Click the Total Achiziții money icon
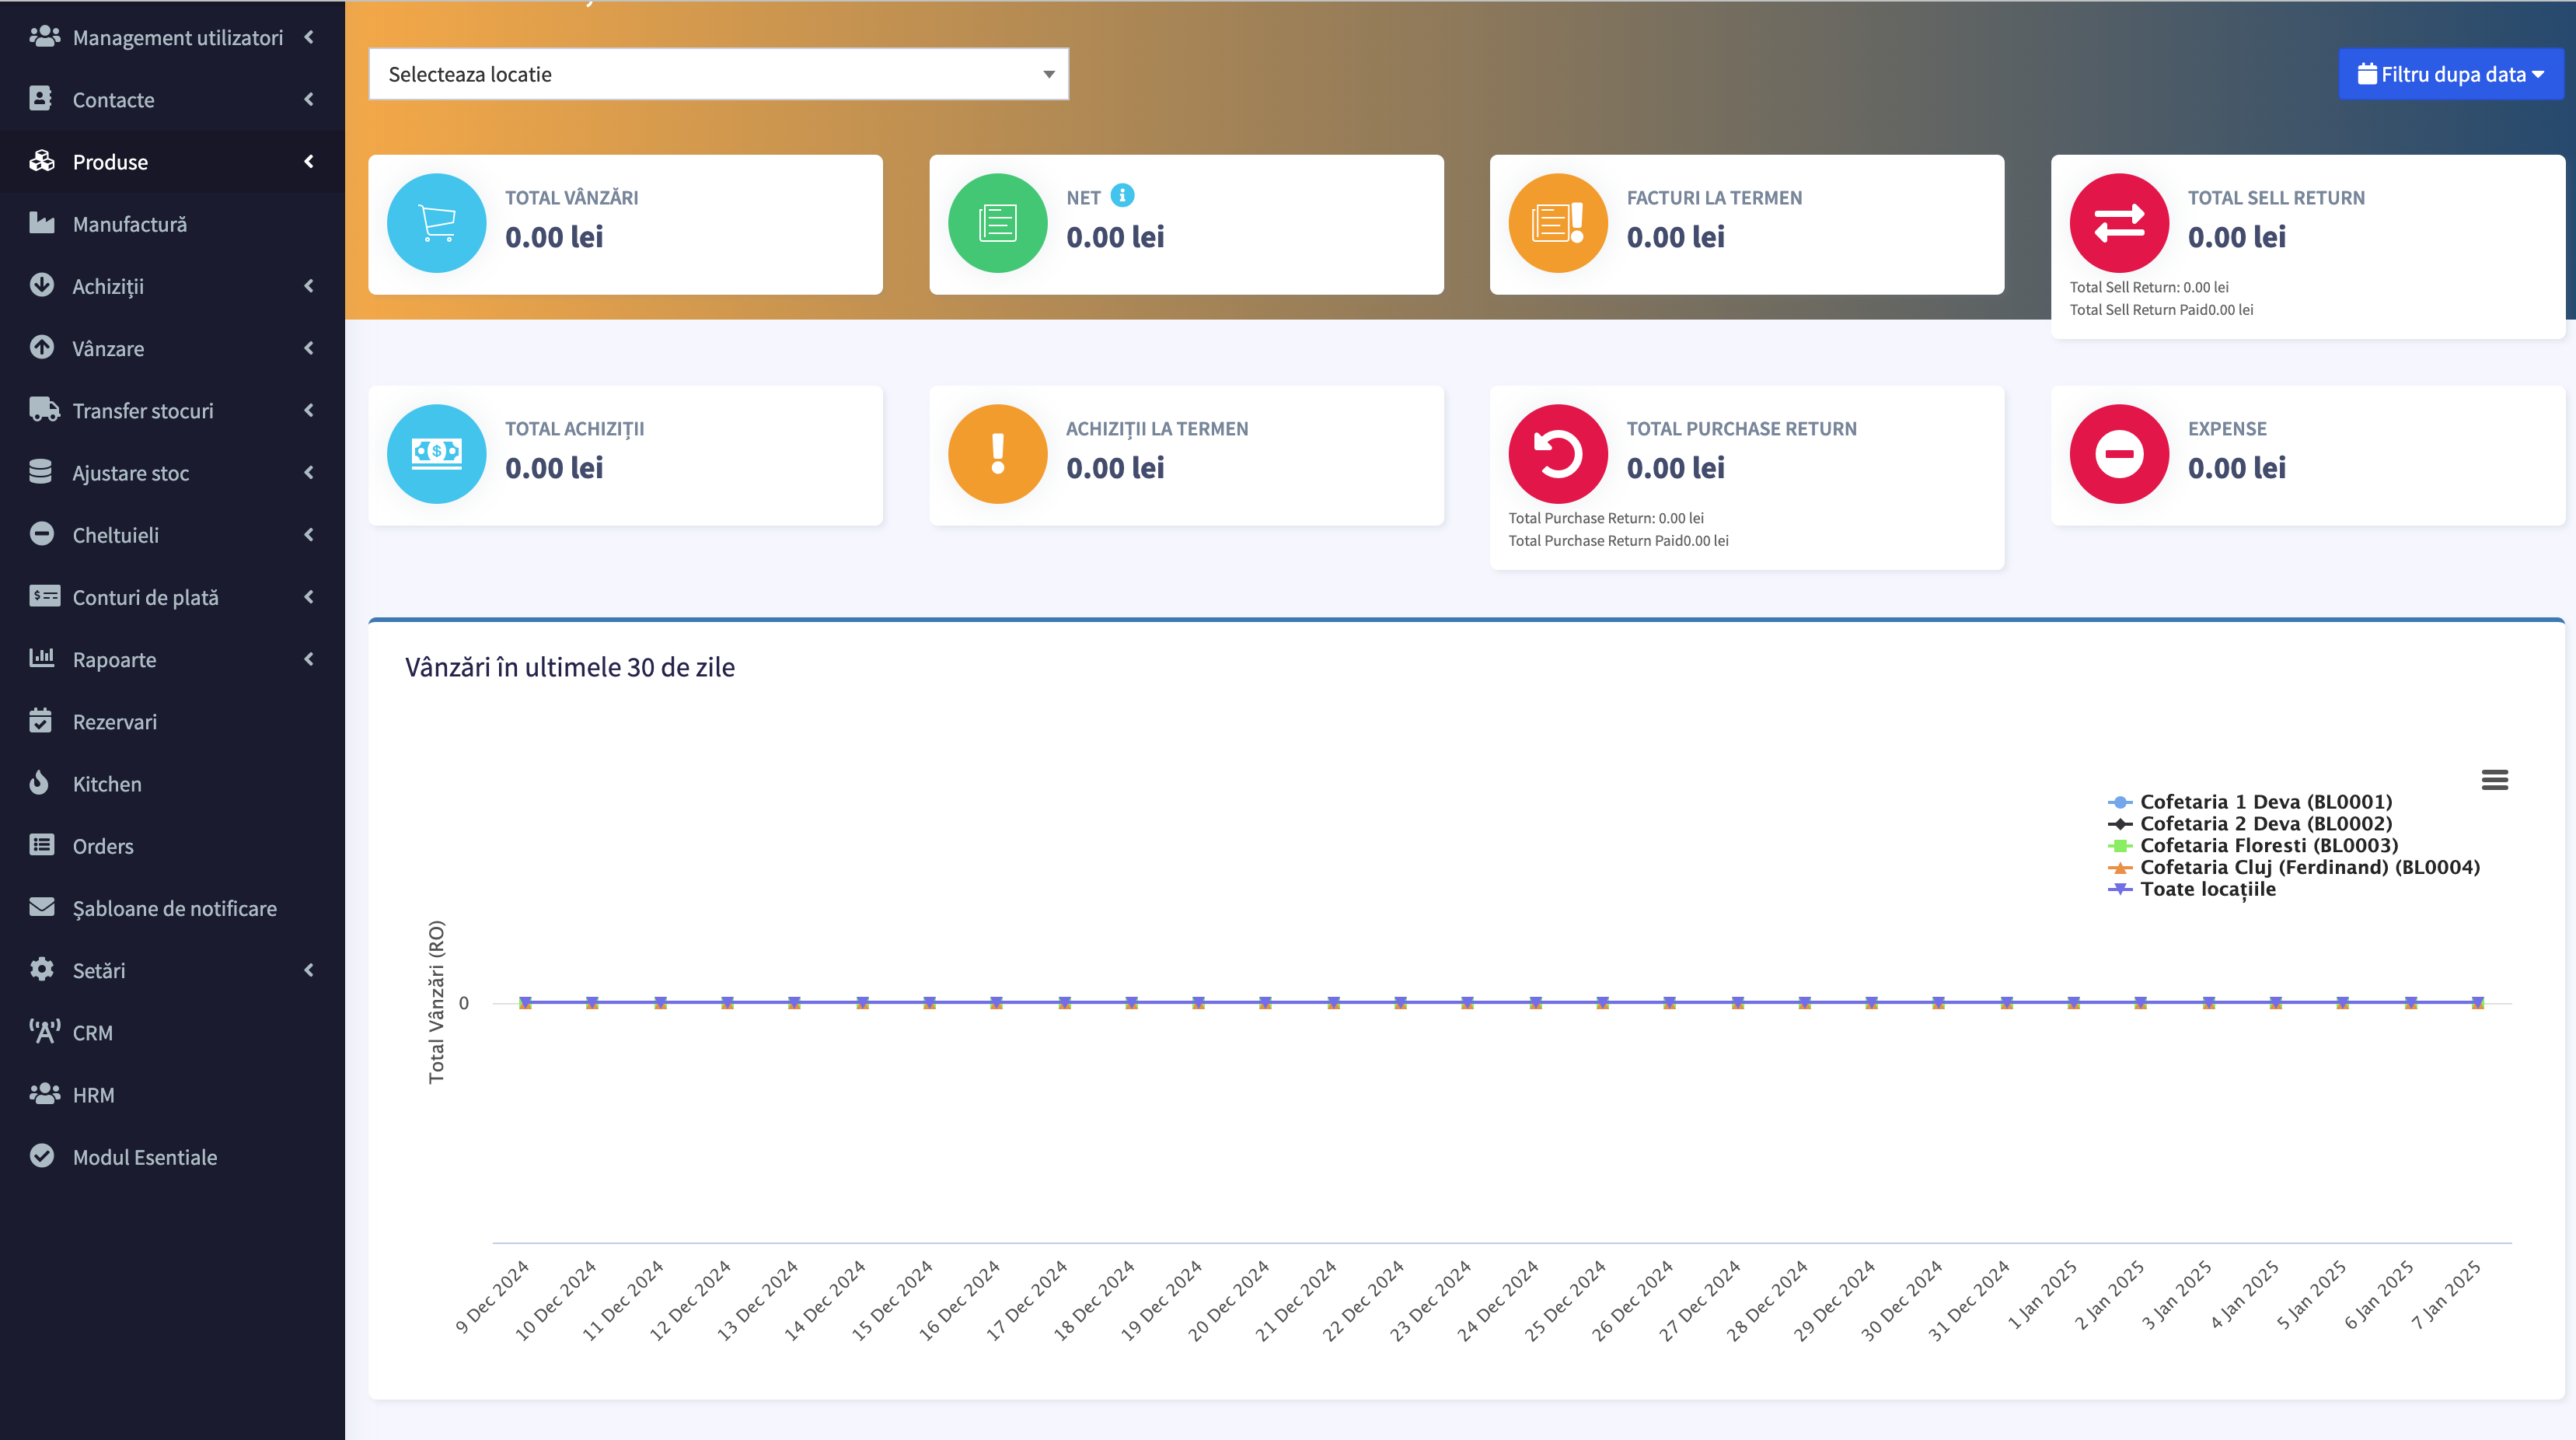 point(436,454)
